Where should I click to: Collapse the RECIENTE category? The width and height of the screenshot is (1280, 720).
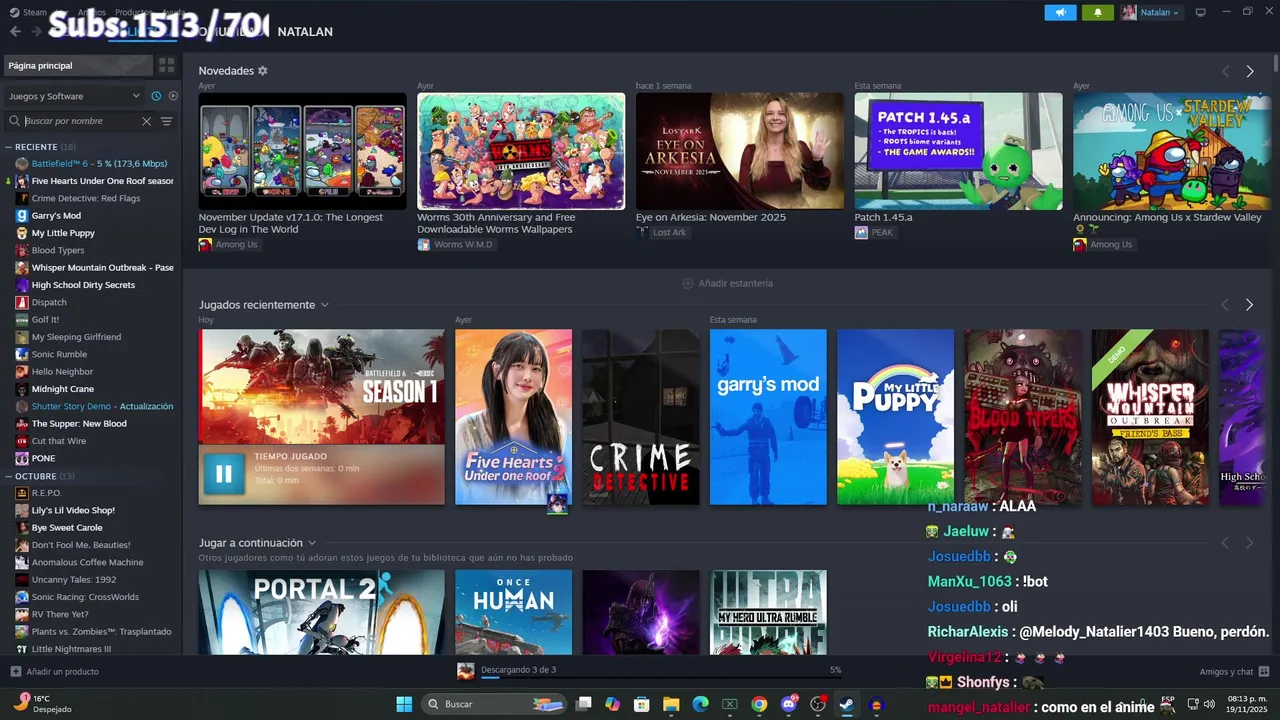pyautogui.click(x=9, y=147)
